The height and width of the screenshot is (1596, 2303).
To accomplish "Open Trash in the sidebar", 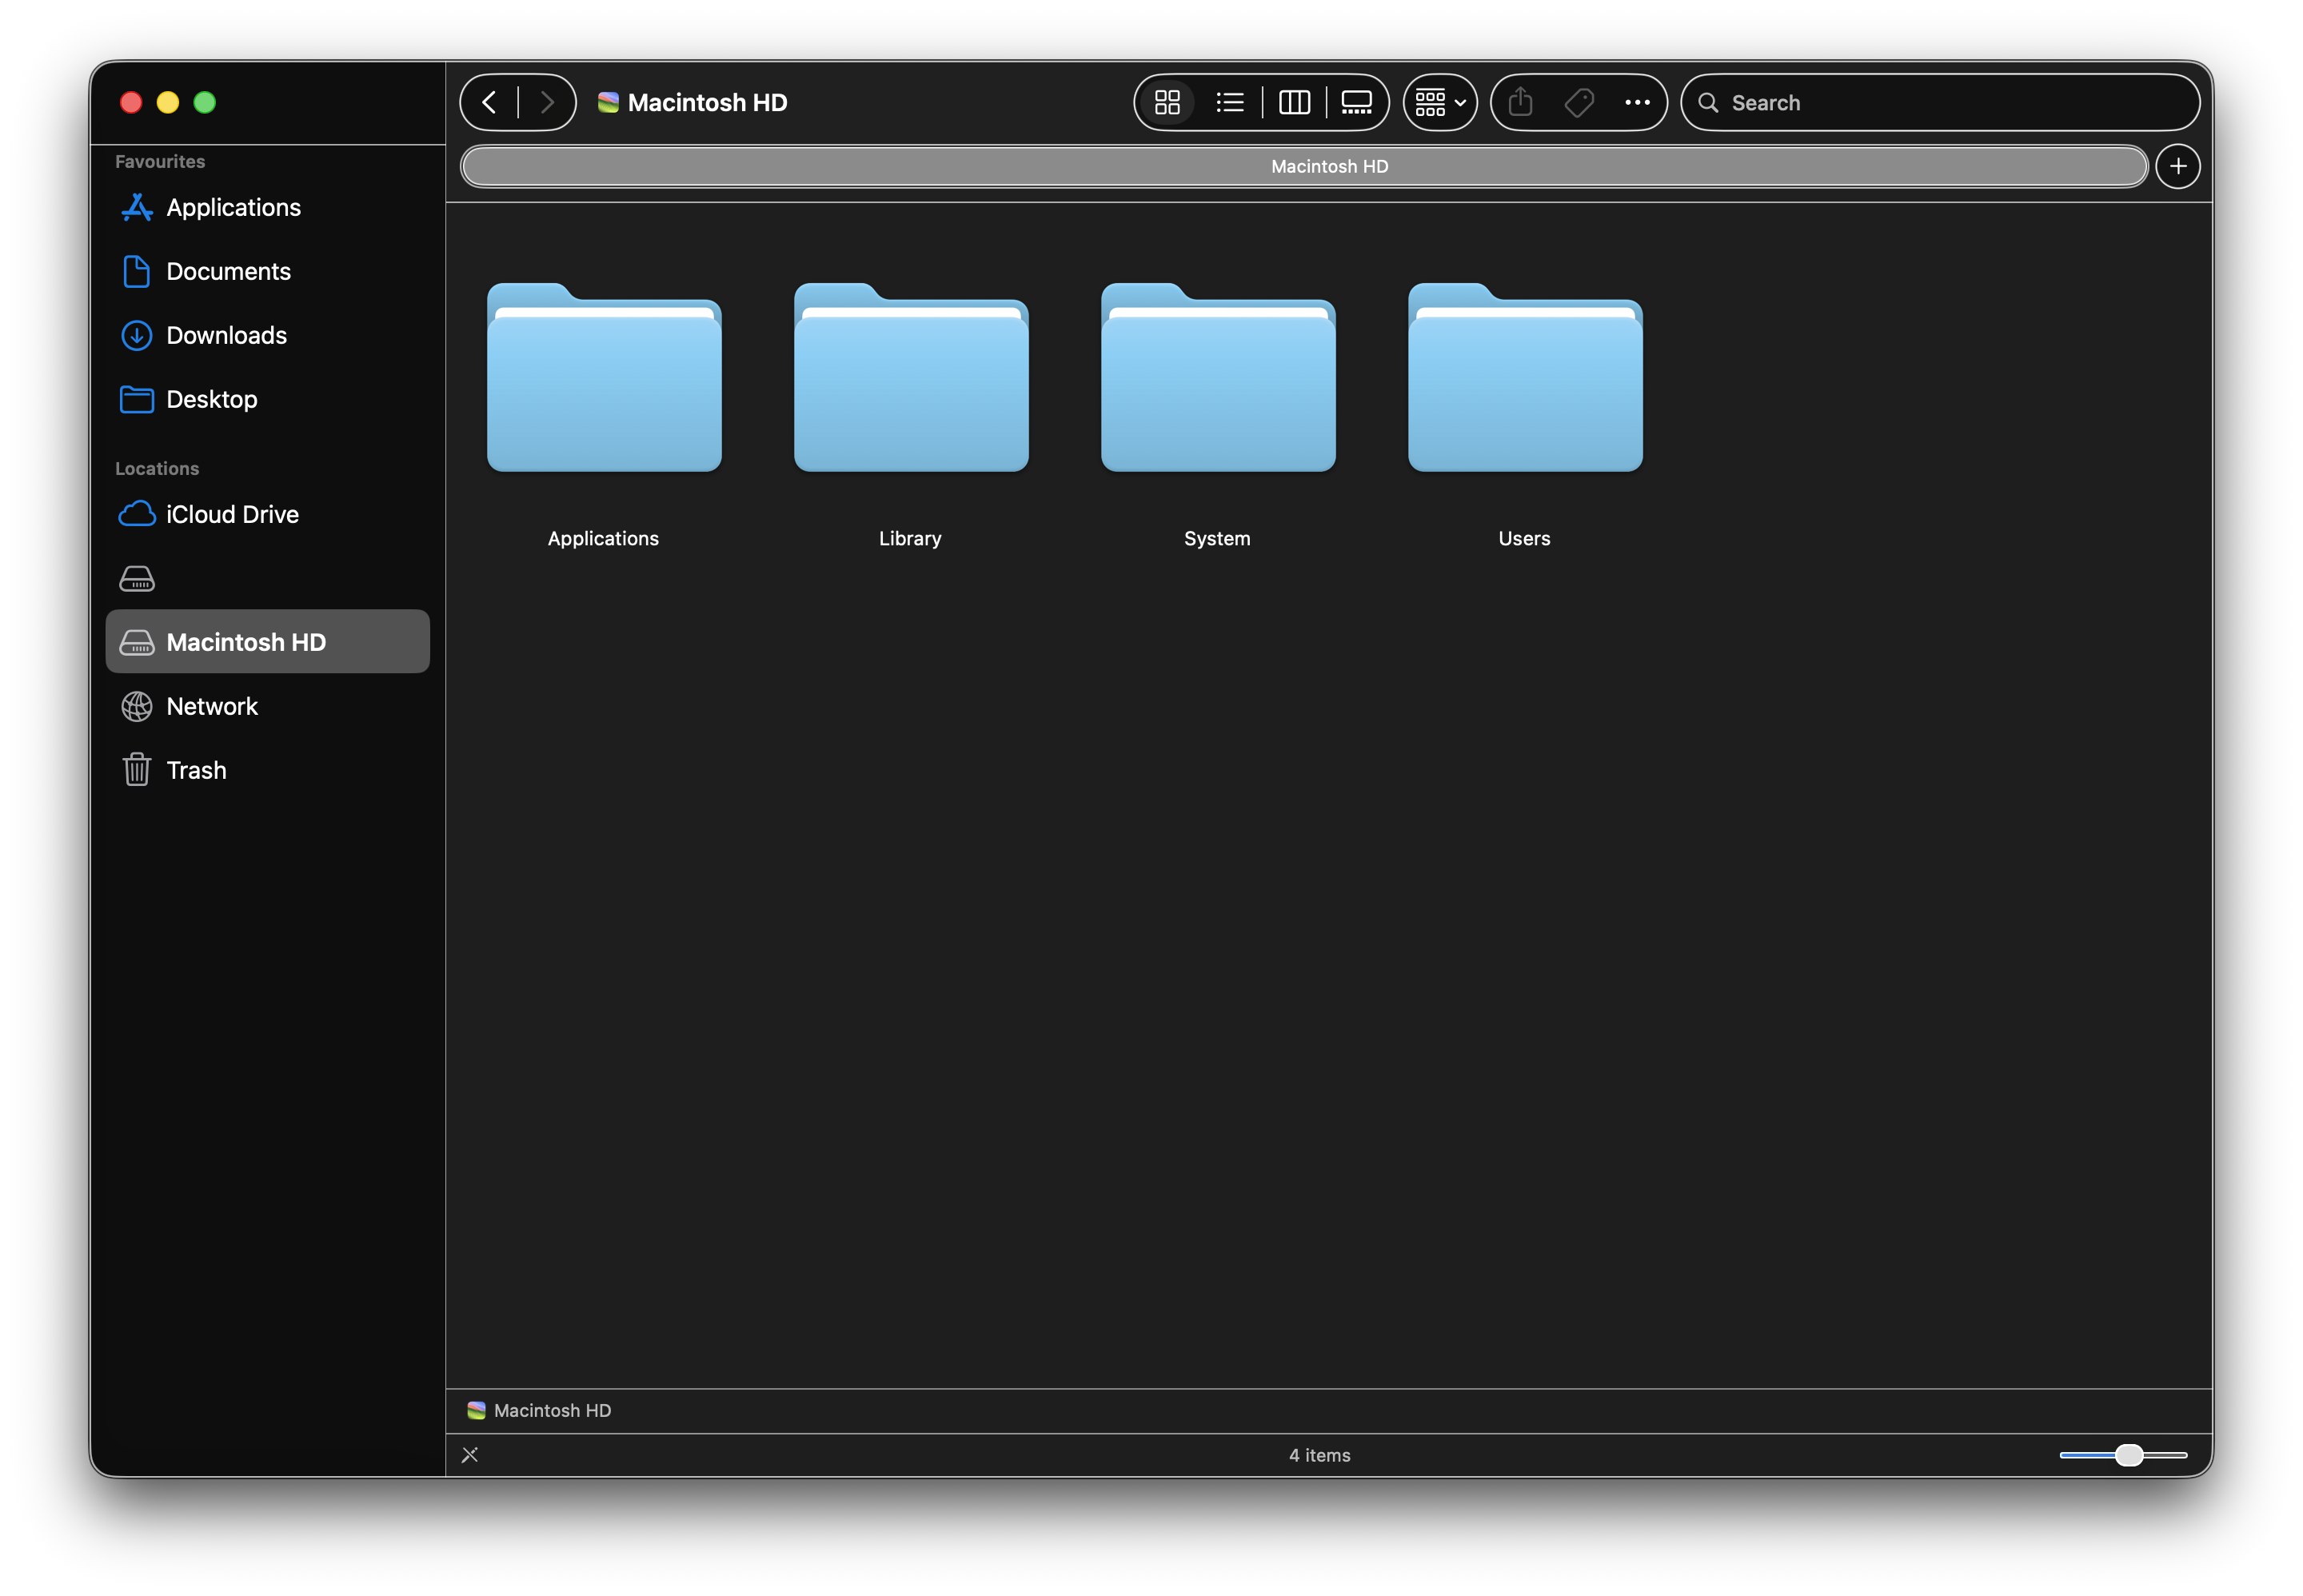I will pos(267,770).
